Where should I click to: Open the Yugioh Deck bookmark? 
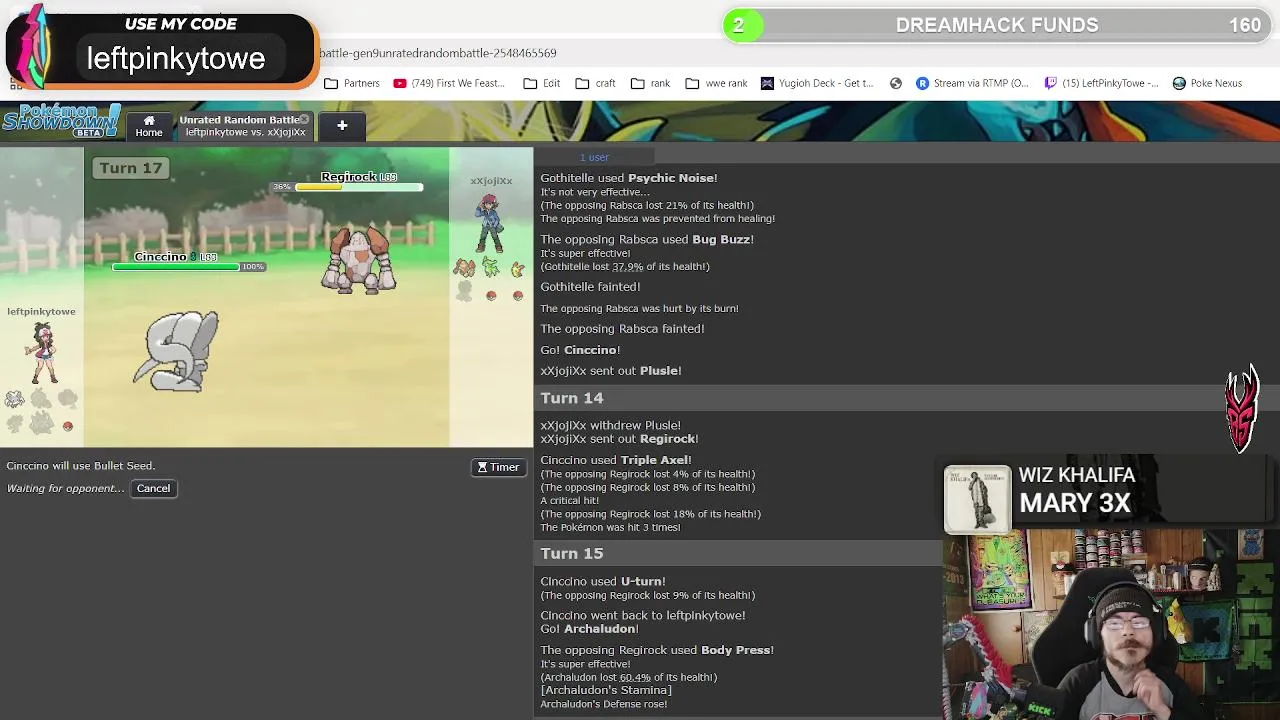[817, 83]
